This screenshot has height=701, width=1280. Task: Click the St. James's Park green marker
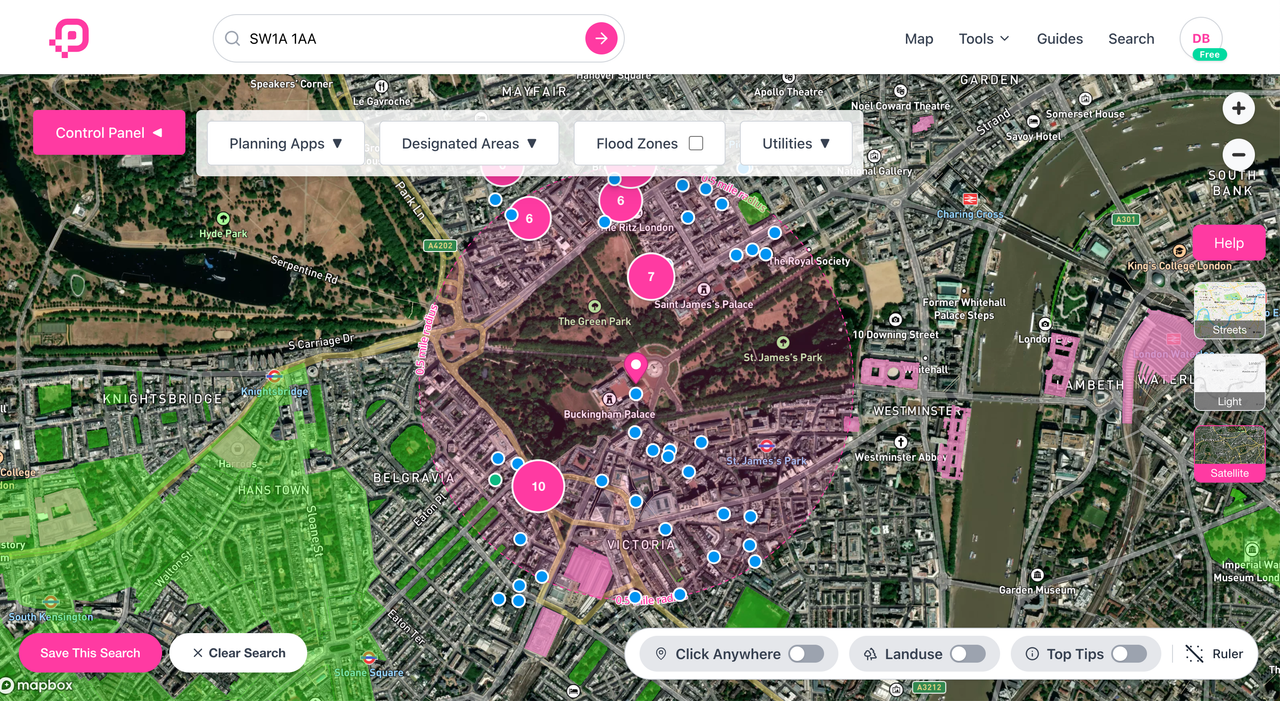pyautogui.click(x=783, y=342)
